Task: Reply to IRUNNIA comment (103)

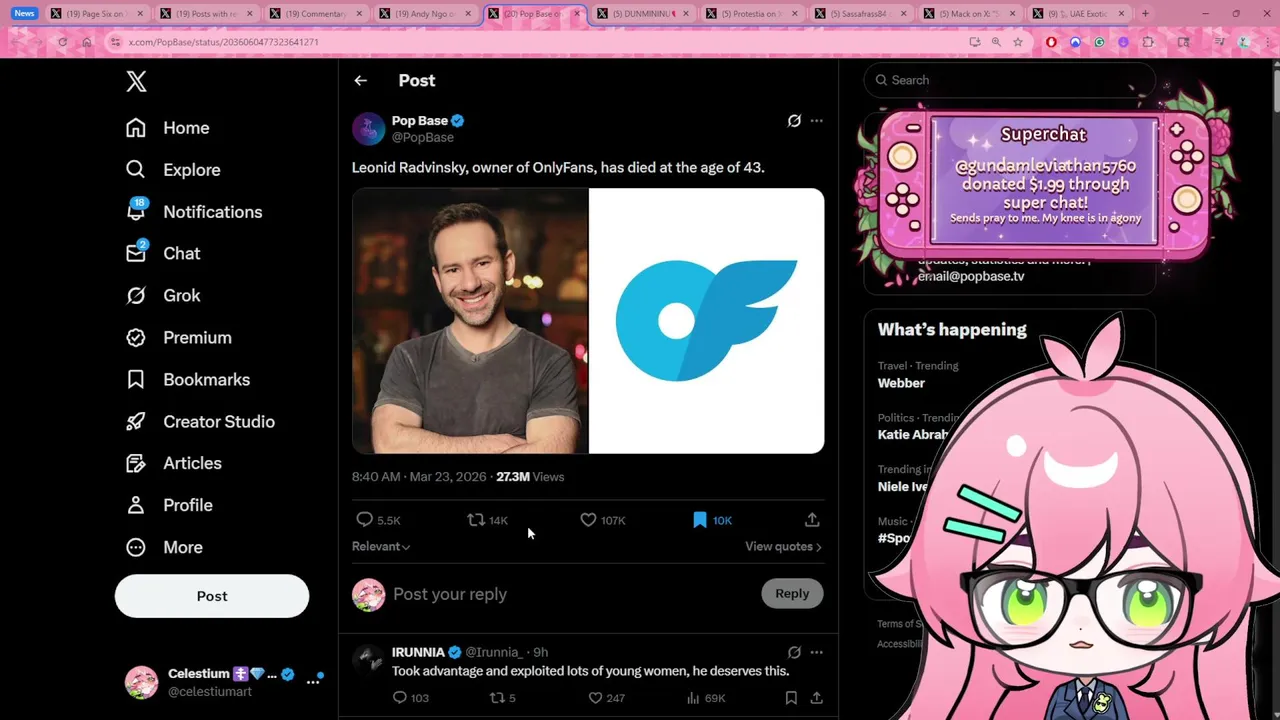Action: (x=410, y=698)
